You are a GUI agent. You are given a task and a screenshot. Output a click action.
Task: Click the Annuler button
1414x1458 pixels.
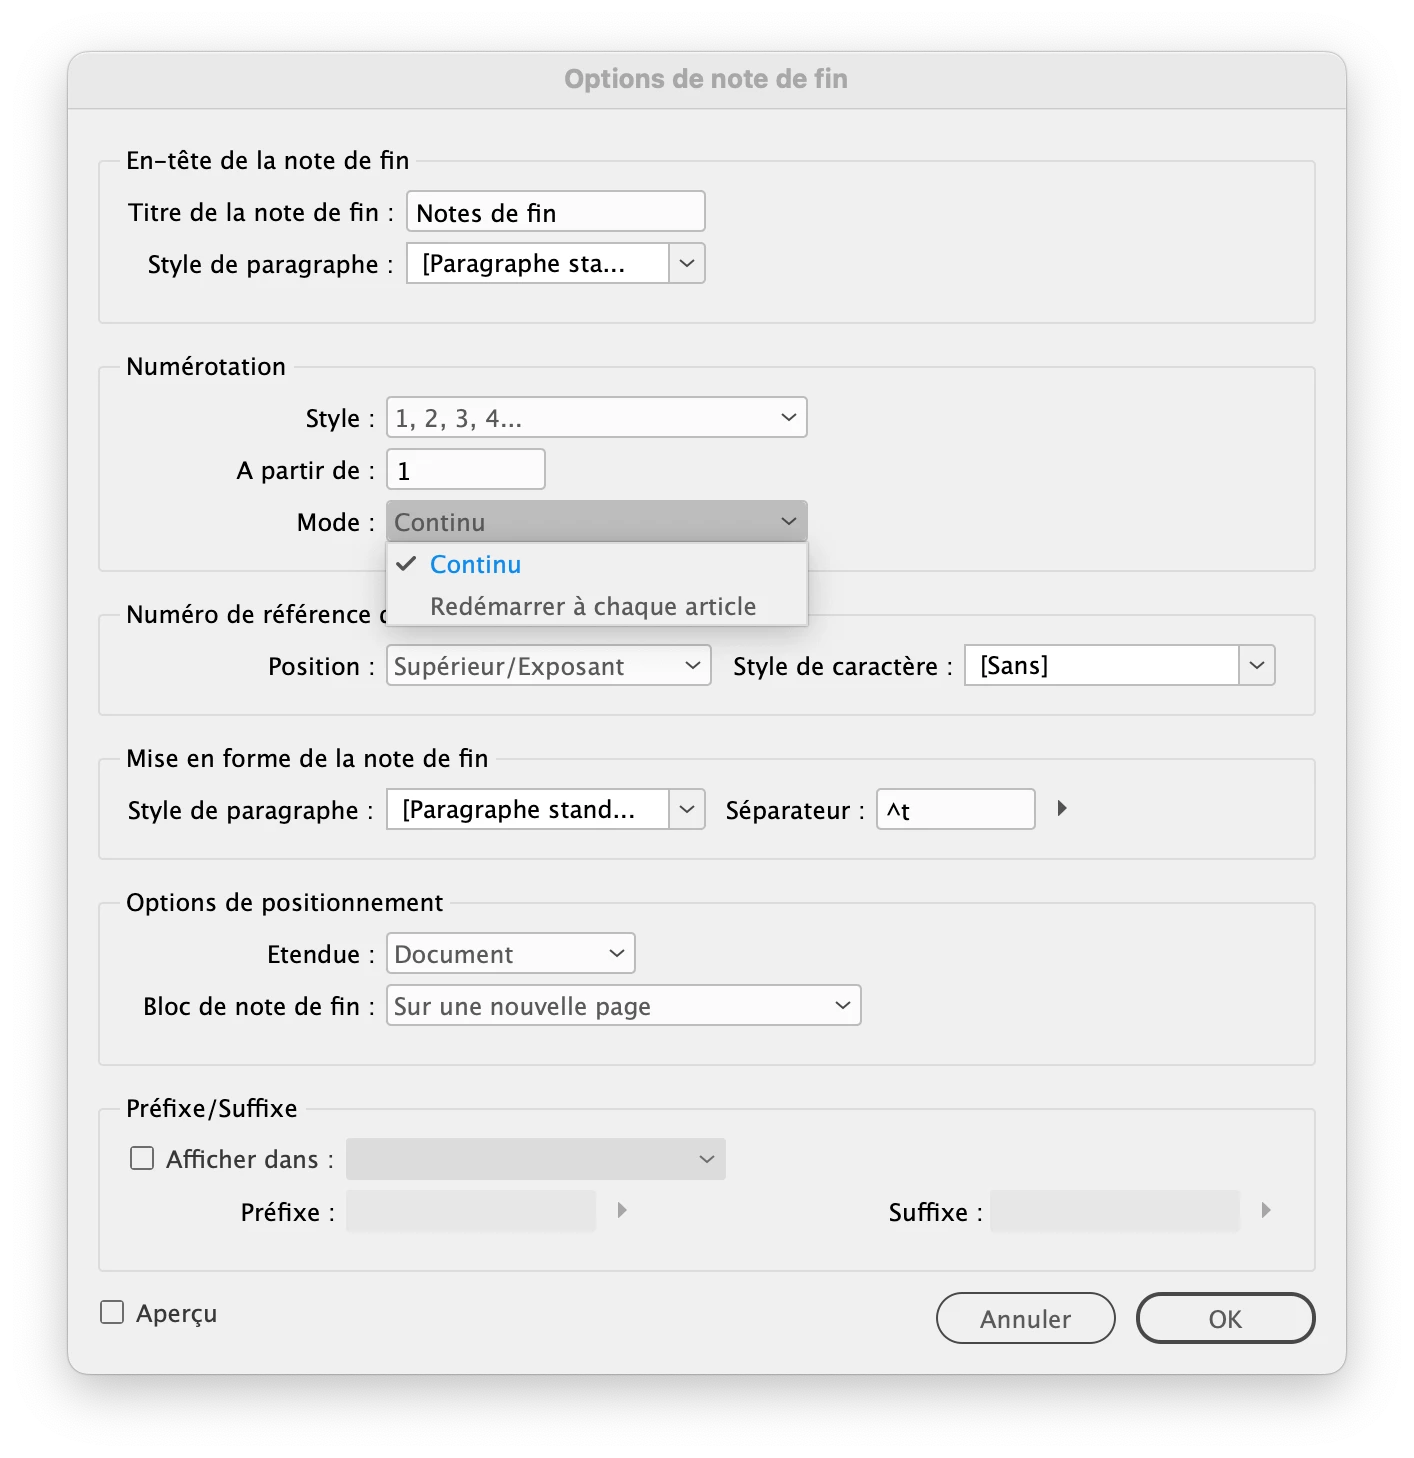click(1026, 1318)
